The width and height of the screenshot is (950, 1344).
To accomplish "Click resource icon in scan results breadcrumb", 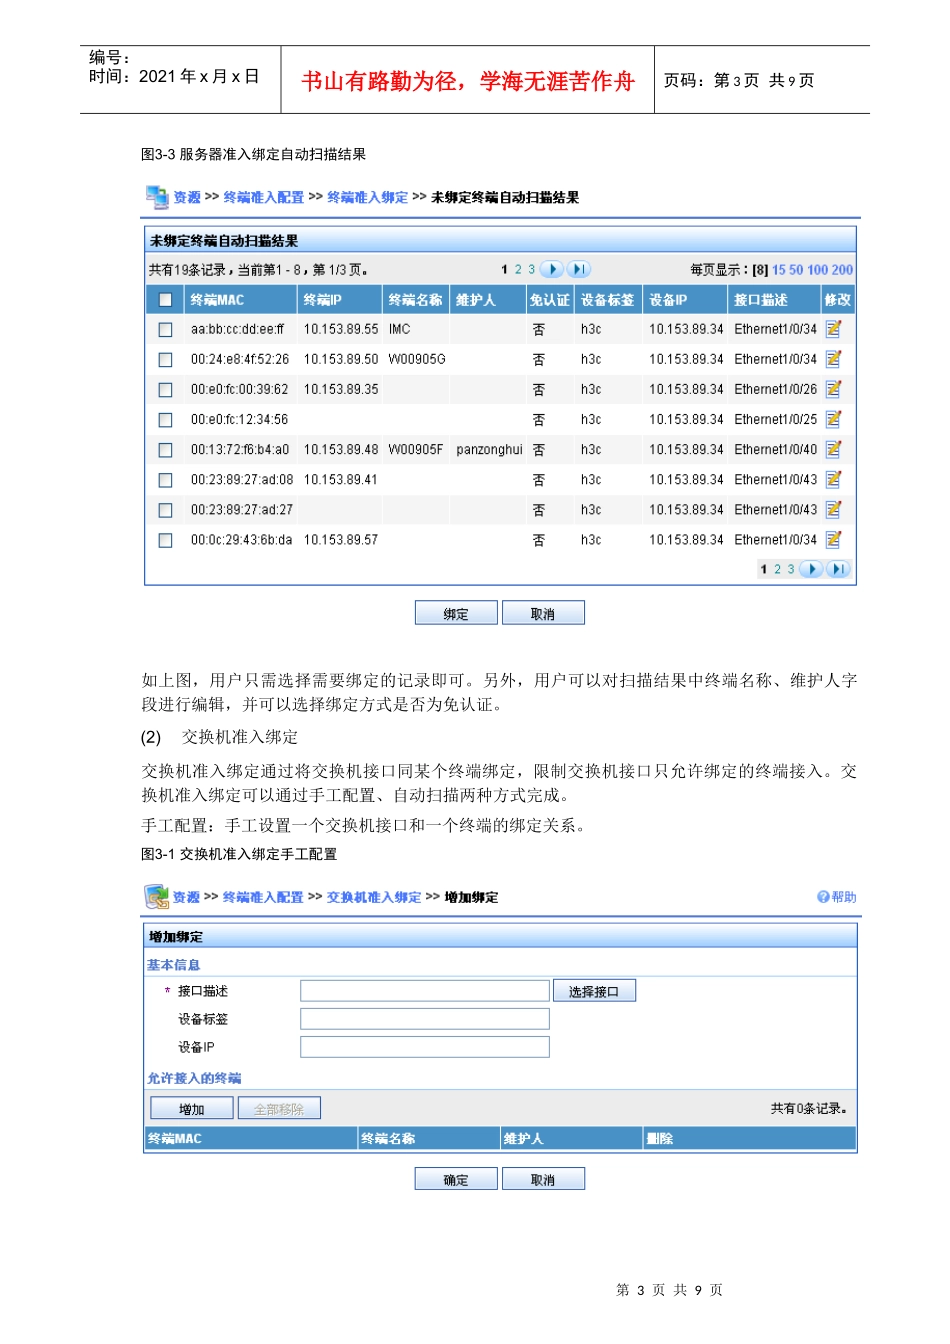I will coord(157,196).
